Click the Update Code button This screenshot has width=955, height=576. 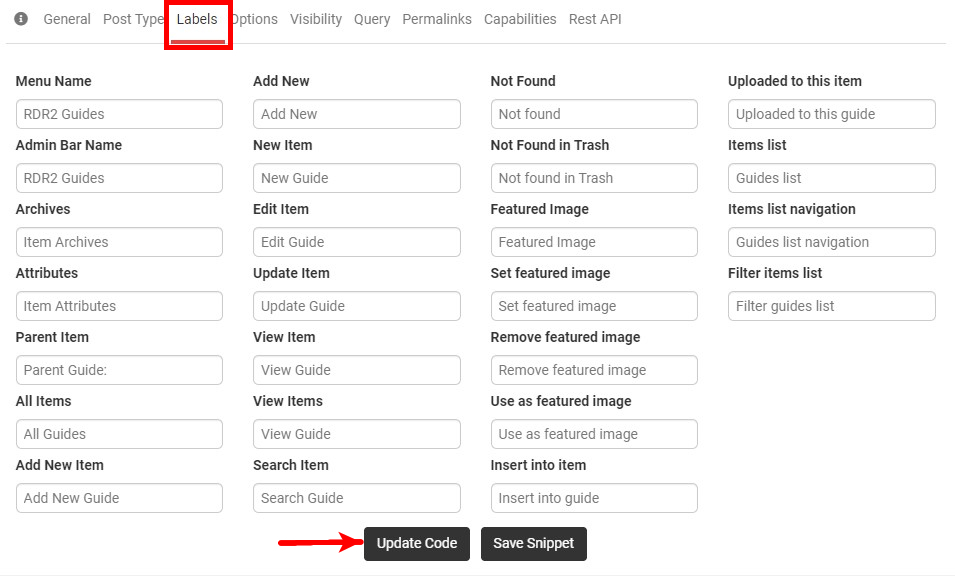coord(416,543)
